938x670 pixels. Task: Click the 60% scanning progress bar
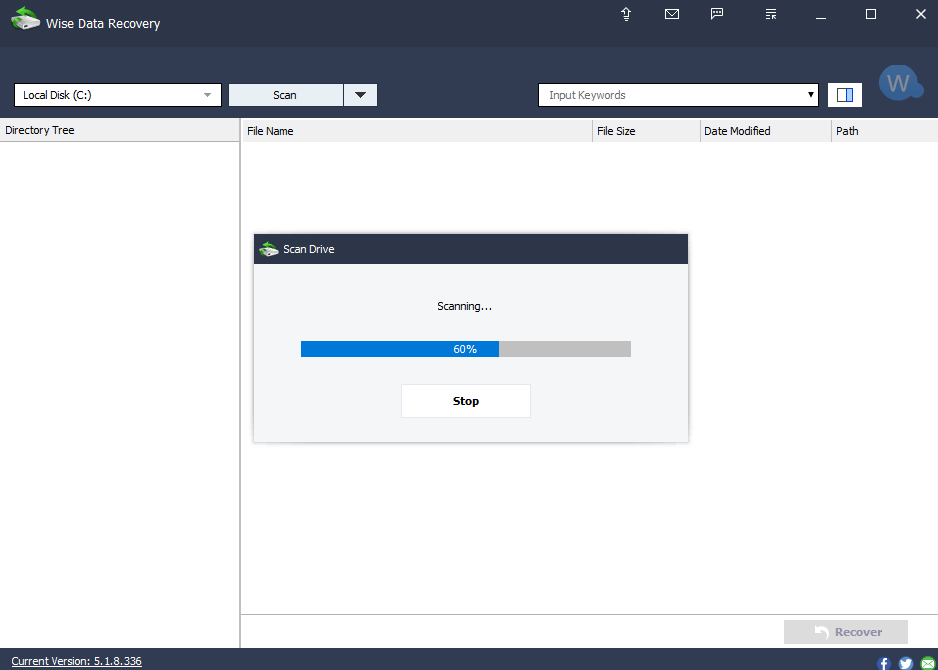[465, 349]
